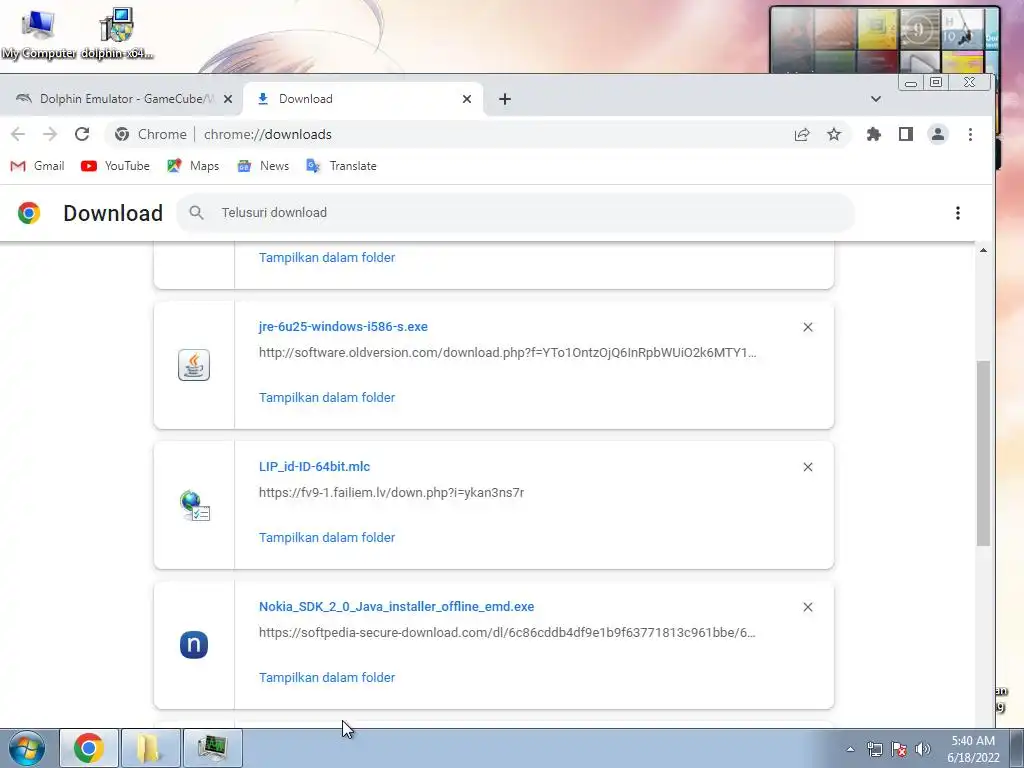The height and width of the screenshot is (768, 1024).
Task: Click the forward navigation arrow
Action: 50,135
